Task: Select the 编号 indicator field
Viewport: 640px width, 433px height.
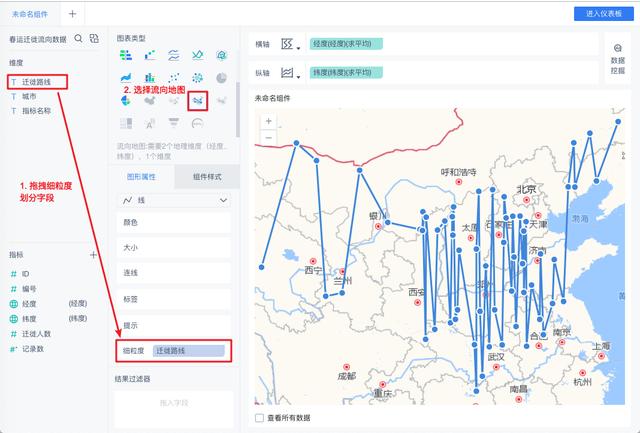Action: tap(29, 289)
